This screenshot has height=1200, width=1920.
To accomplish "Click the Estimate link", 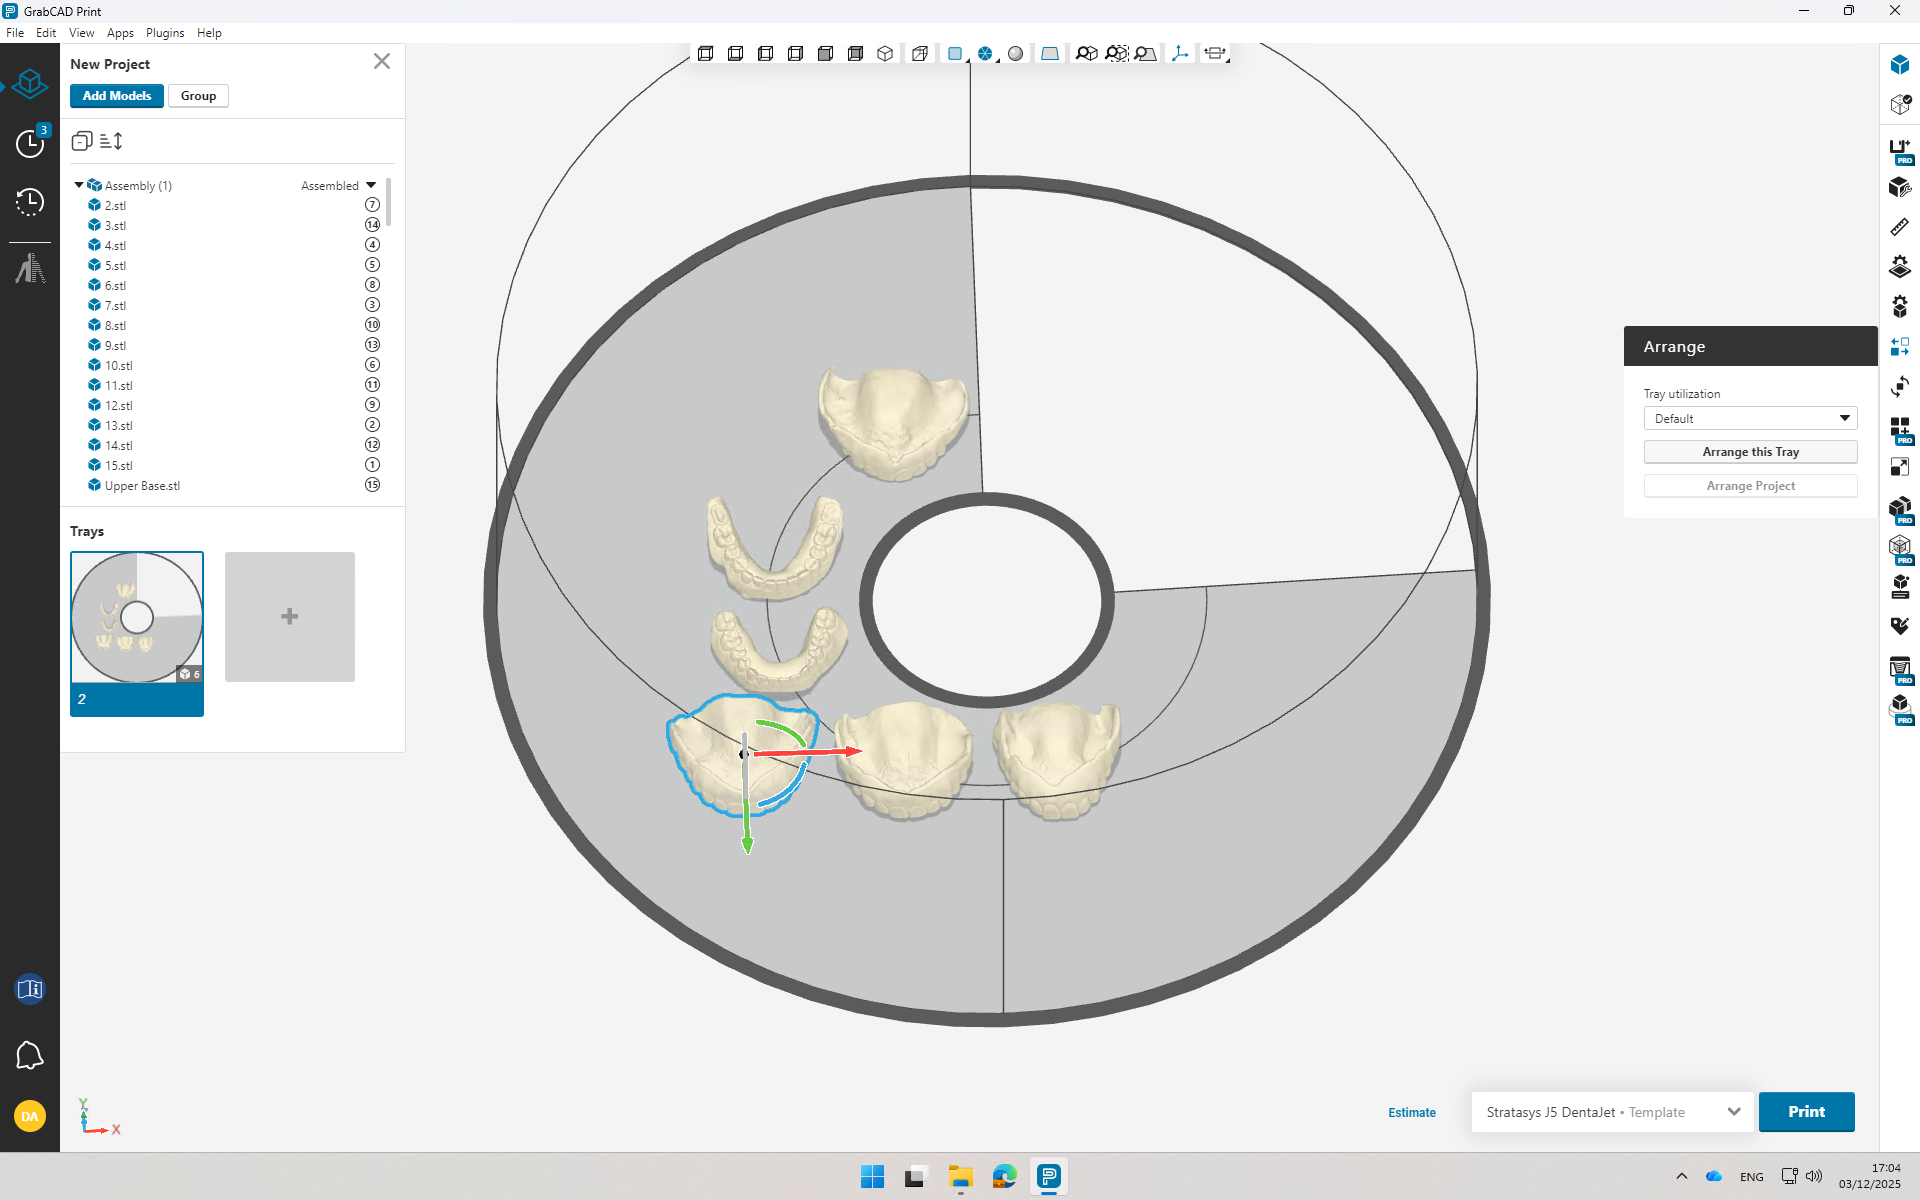I will point(1411,1112).
